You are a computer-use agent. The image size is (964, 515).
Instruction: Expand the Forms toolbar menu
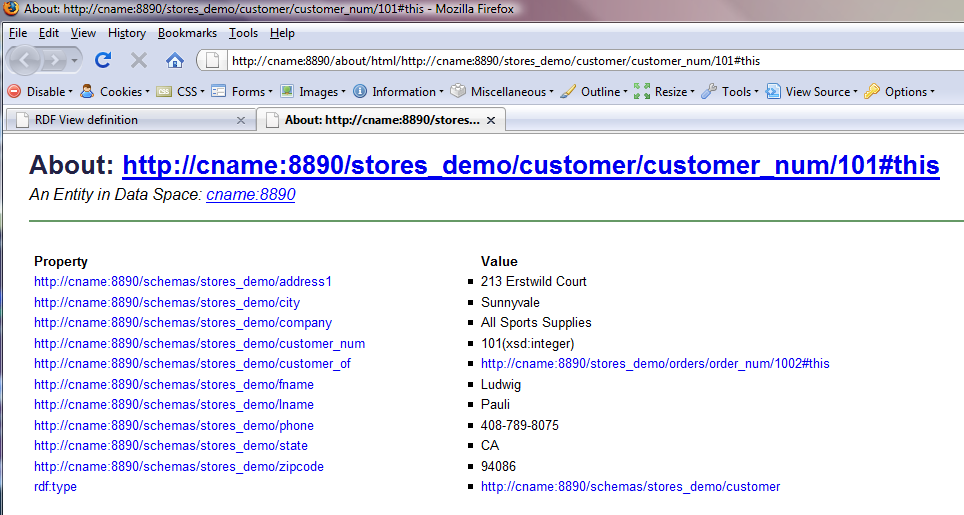[x=241, y=91]
